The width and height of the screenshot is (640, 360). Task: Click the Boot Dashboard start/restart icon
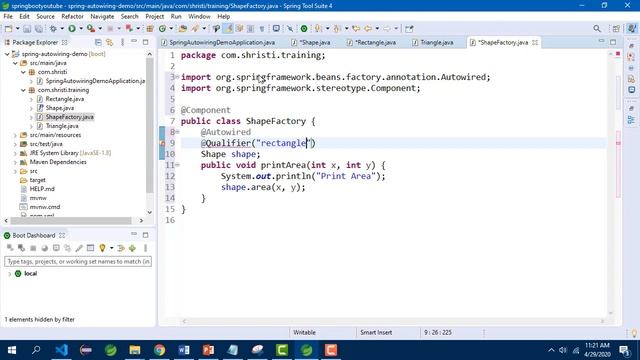pyautogui.click(x=10, y=248)
